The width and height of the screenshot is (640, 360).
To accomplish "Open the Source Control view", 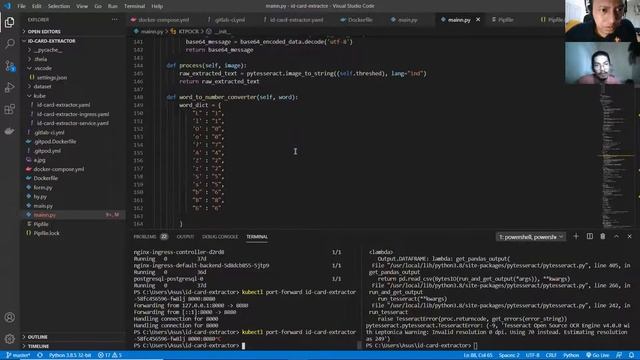I will click(x=9, y=66).
